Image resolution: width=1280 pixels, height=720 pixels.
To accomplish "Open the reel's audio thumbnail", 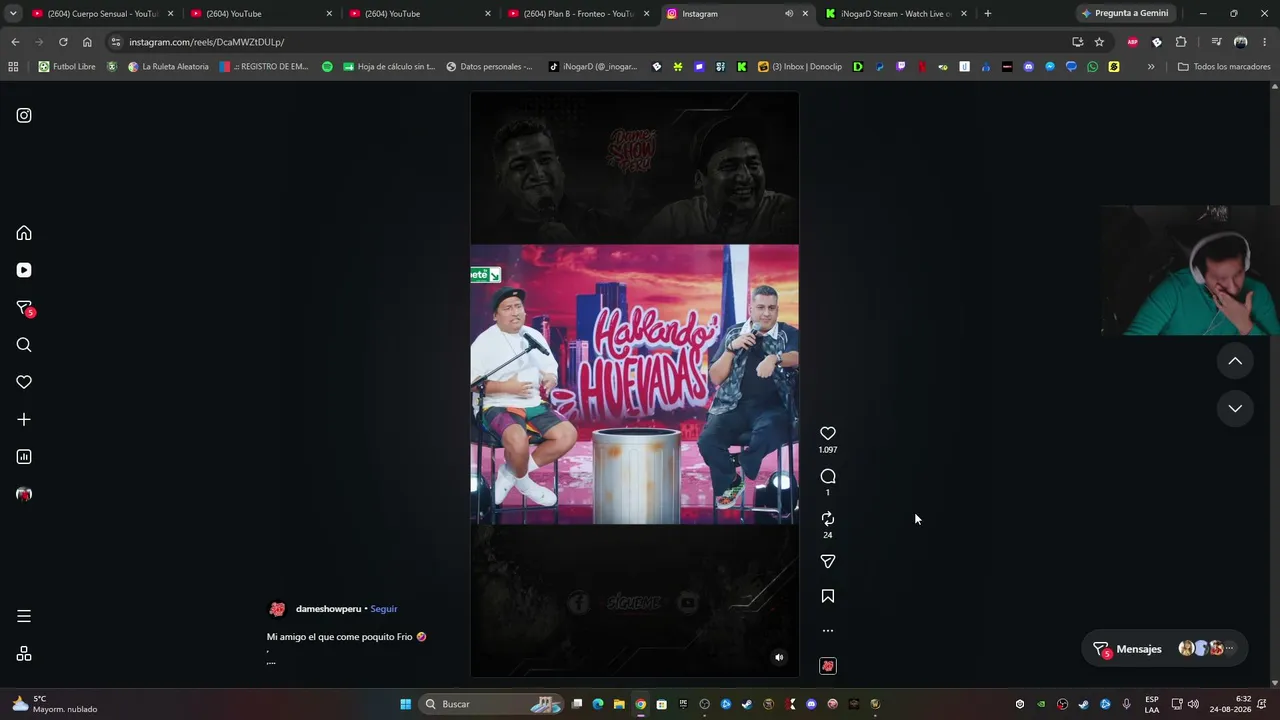I will pos(828,666).
